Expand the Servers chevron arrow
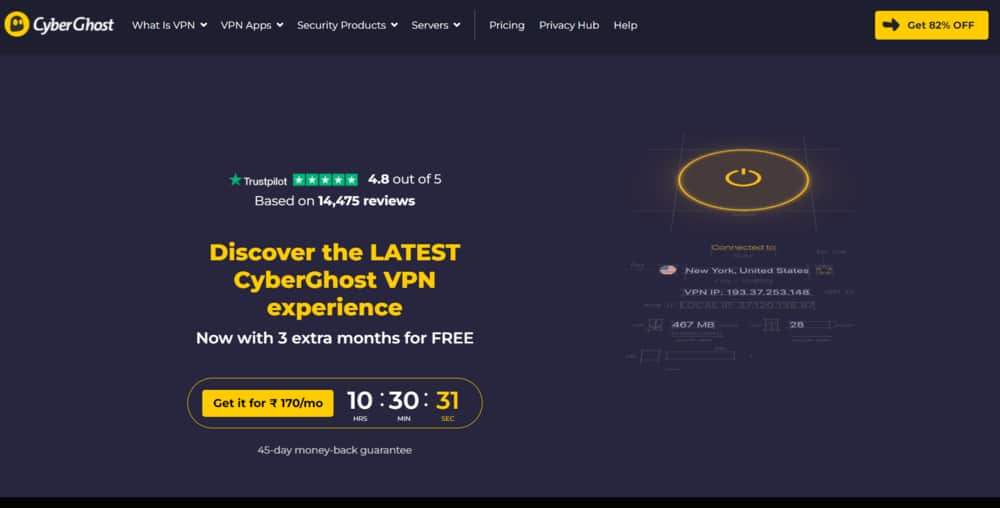The image size is (1000, 508). click(457, 25)
